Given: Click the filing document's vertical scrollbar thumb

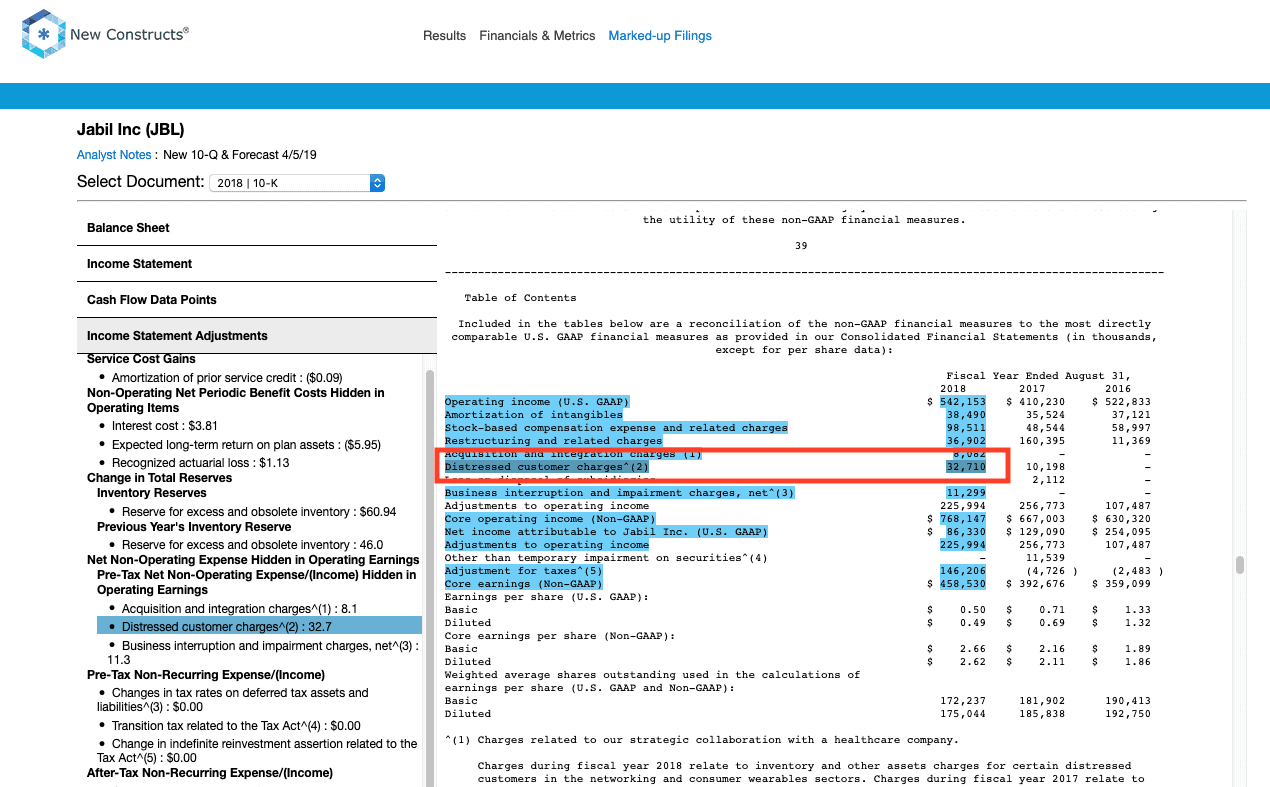Looking at the screenshot, I should 1240,565.
